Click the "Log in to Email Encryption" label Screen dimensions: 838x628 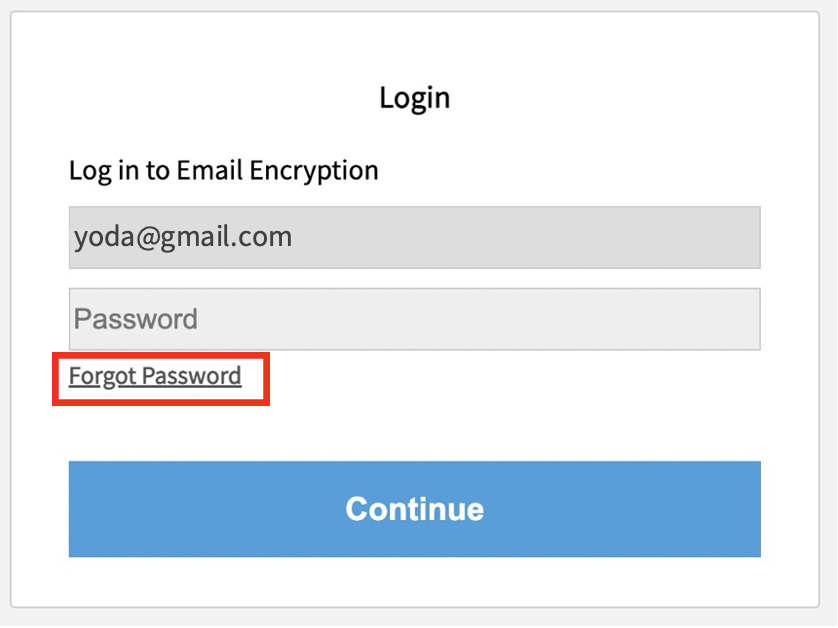point(223,171)
